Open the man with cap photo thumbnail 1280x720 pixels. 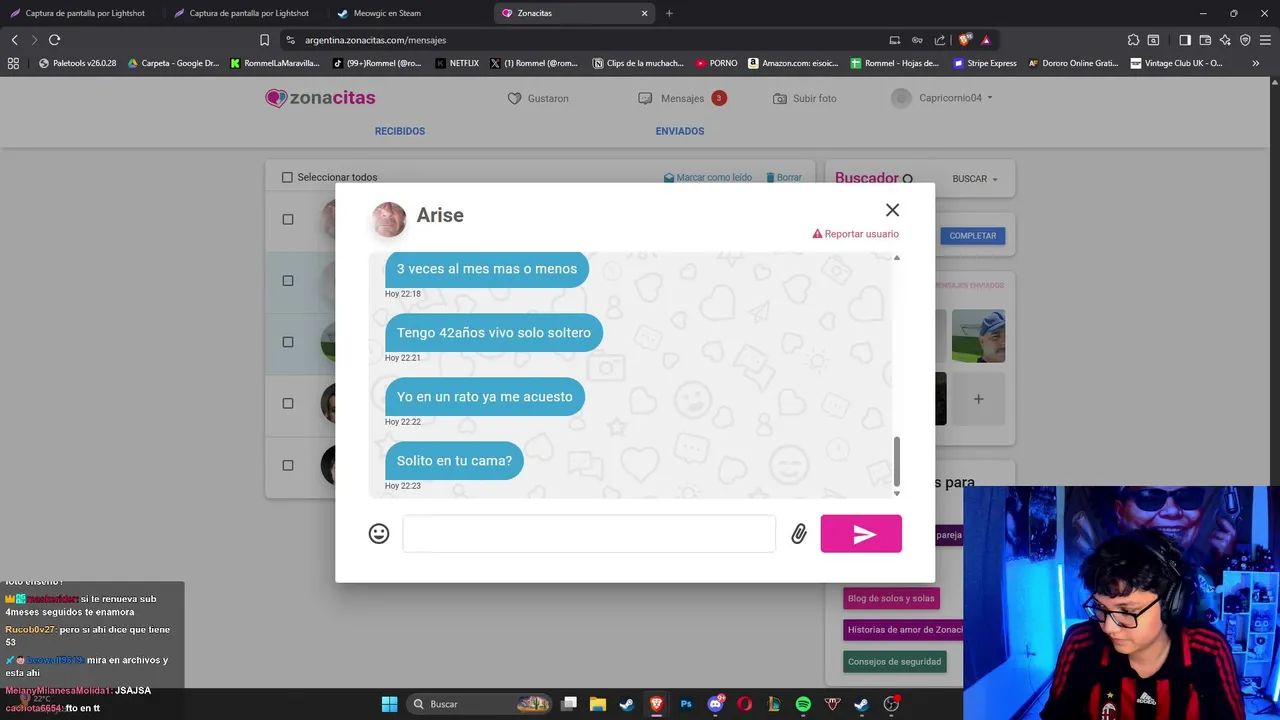(978, 336)
